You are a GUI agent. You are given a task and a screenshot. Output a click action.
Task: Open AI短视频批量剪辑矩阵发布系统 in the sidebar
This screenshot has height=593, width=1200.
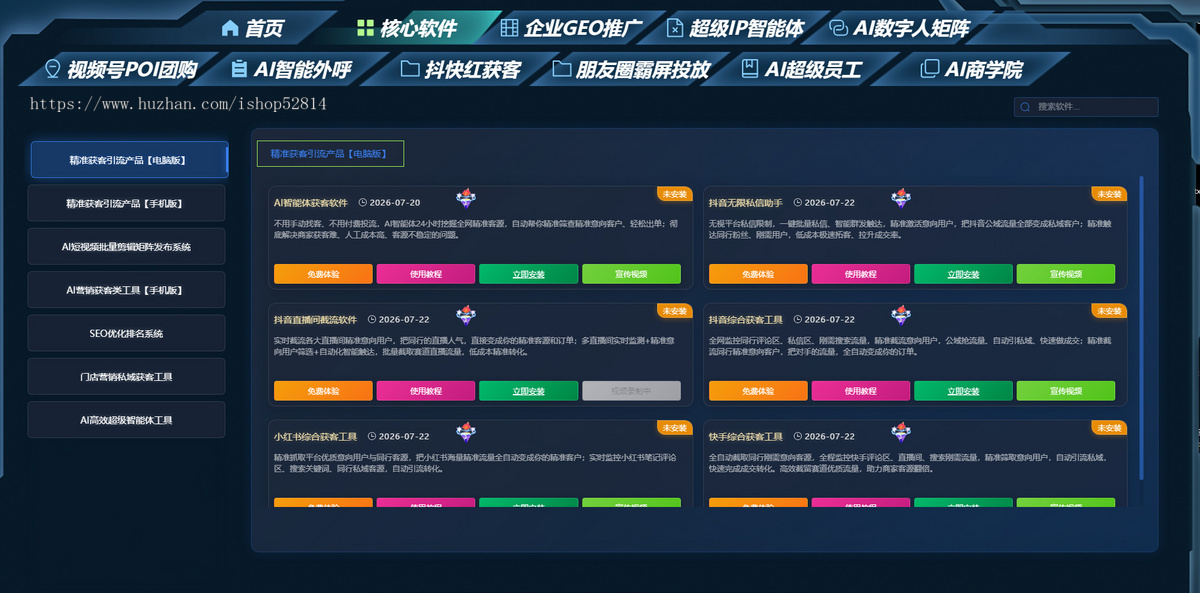coord(126,247)
